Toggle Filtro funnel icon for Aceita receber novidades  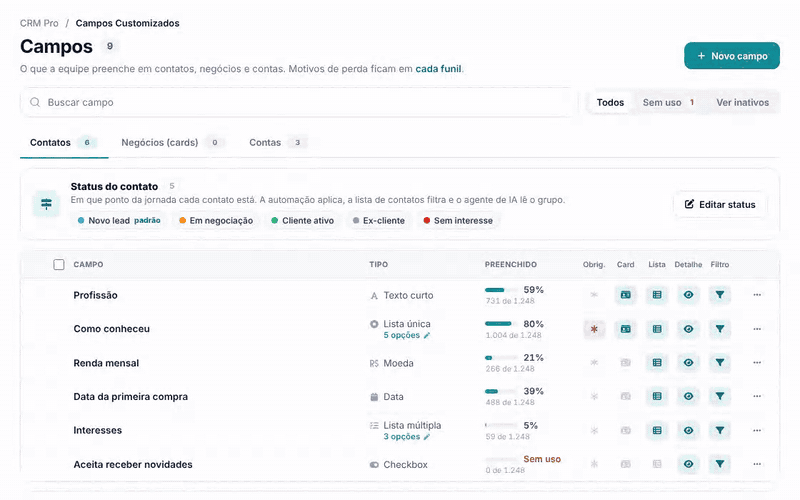720,464
